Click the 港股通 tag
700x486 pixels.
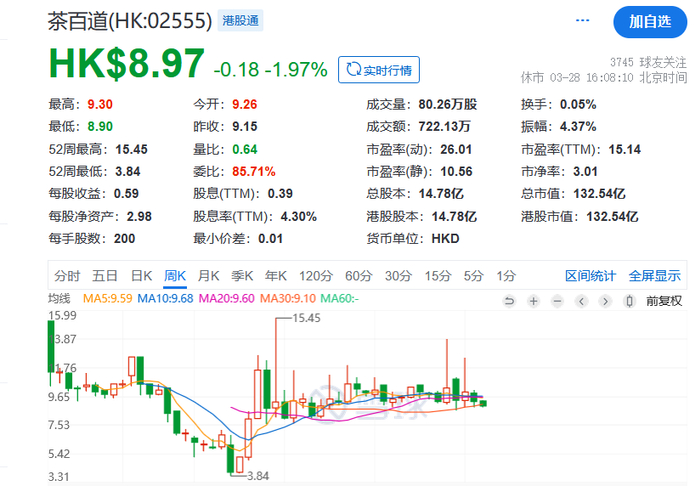[x=240, y=21]
